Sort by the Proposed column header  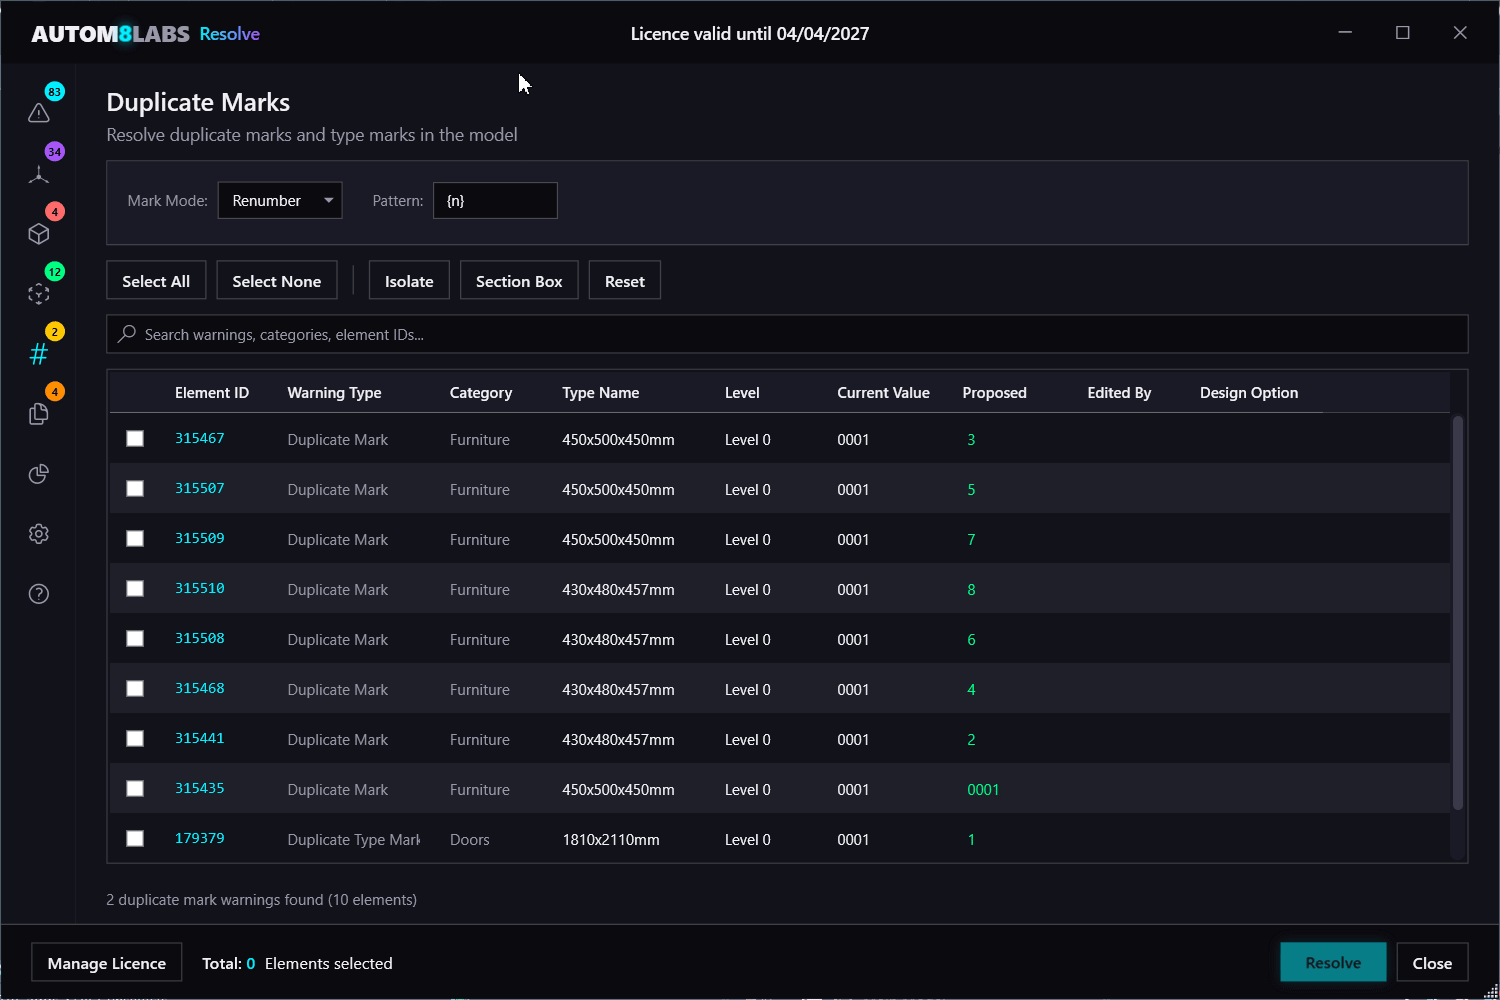(x=994, y=393)
